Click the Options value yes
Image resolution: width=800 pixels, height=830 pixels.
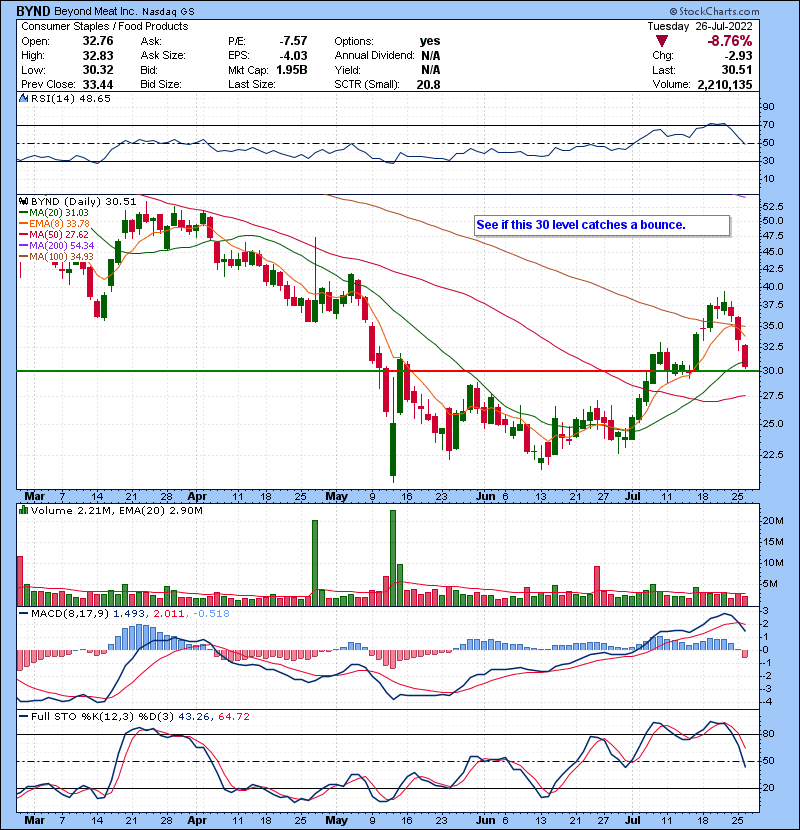point(429,41)
